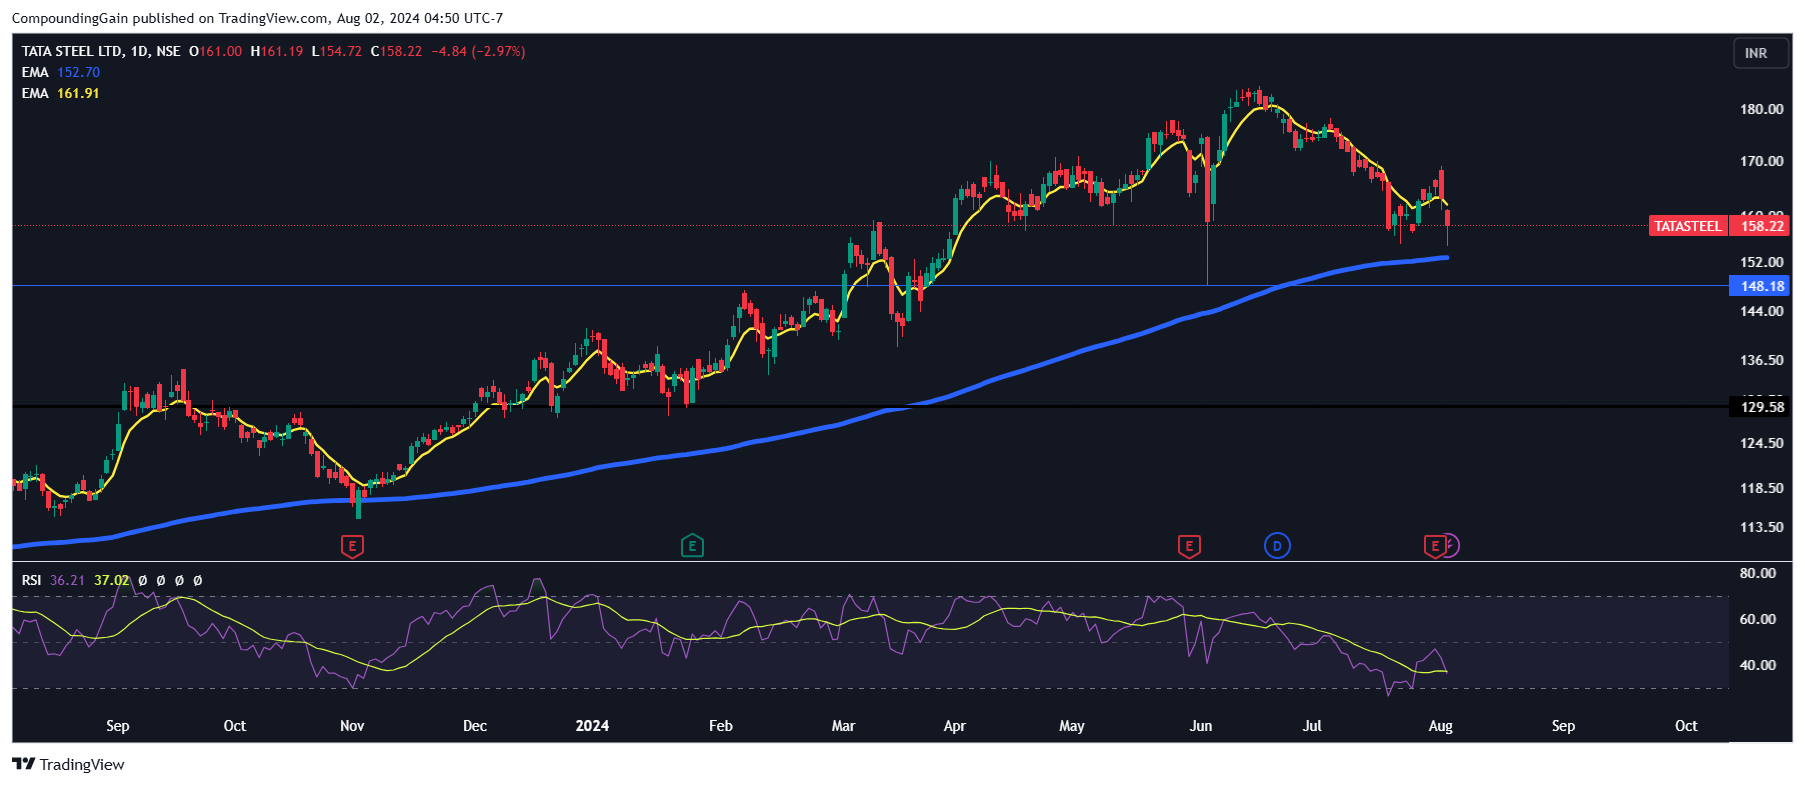Click the 180.00 price axis label

point(1761,109)
